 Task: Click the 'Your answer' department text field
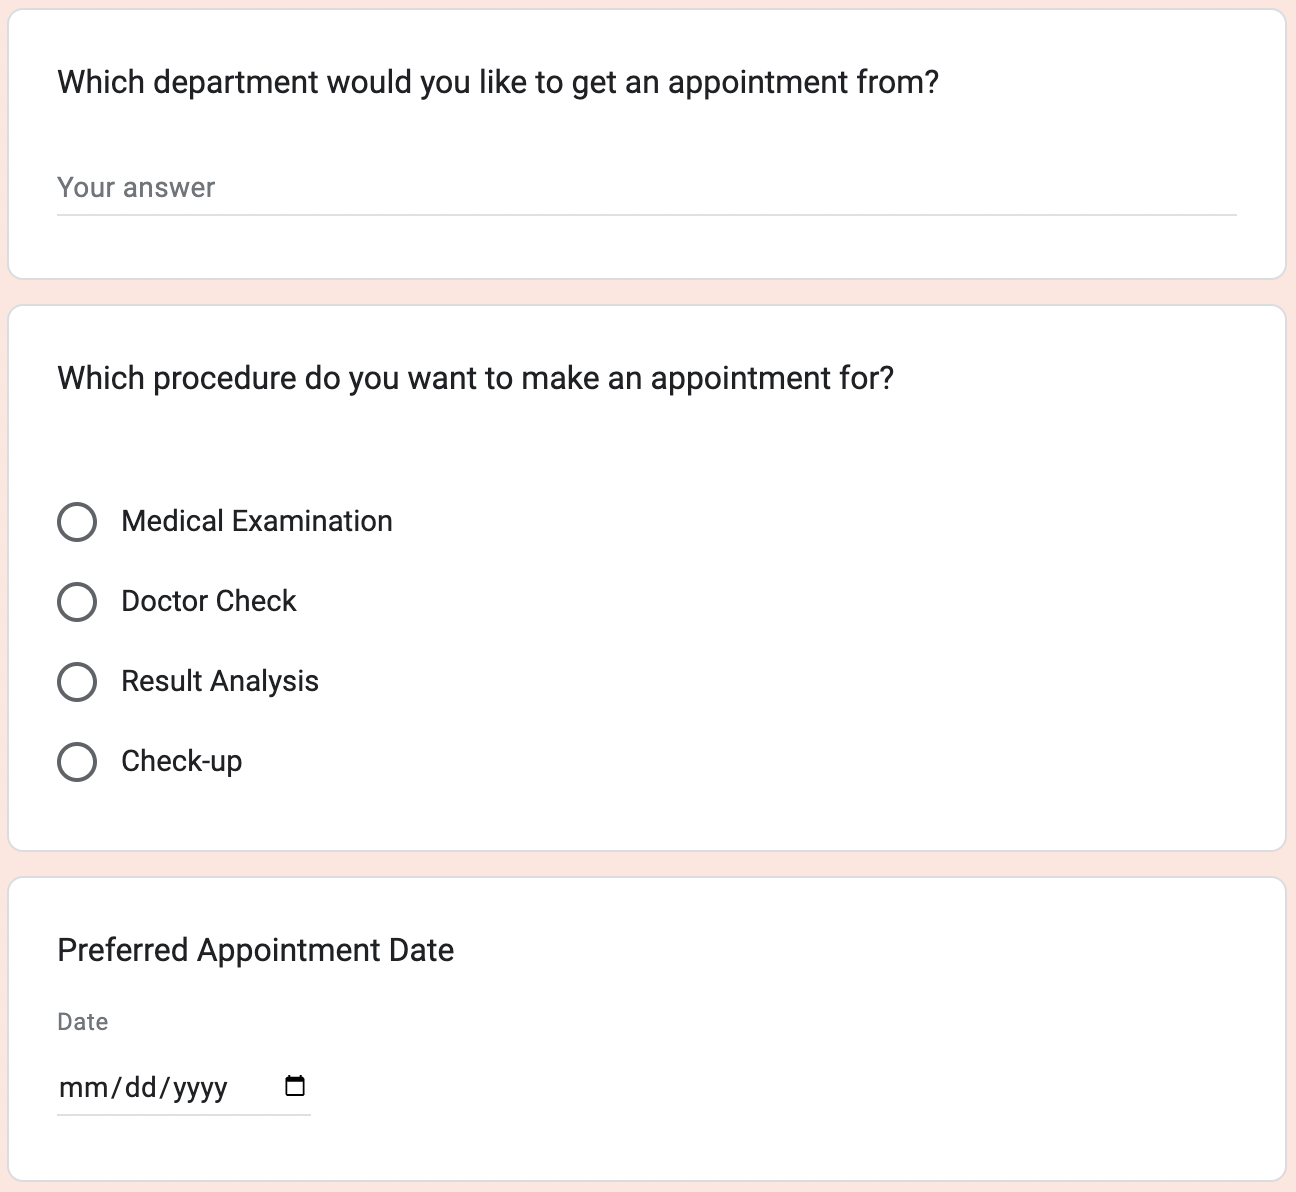click(x=646, y=188)
